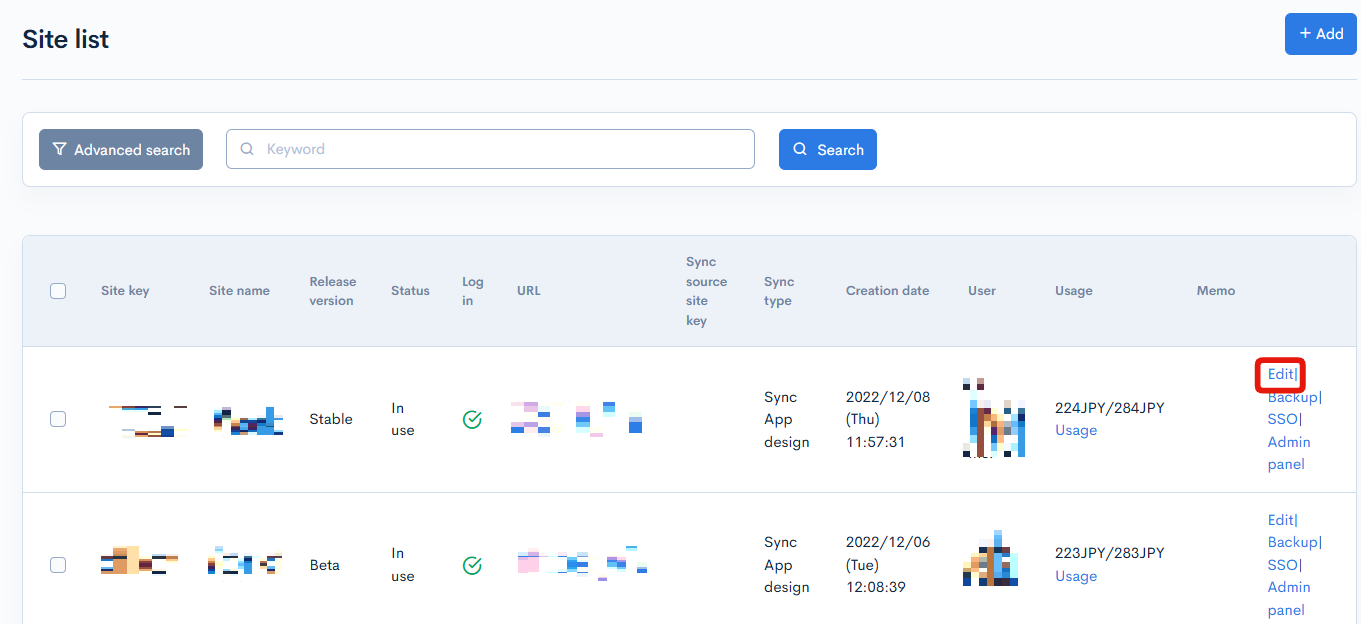Add a new site with + Add button
The height and width of the screenshot is (624, 1361).
click(x=1320, y=34)
